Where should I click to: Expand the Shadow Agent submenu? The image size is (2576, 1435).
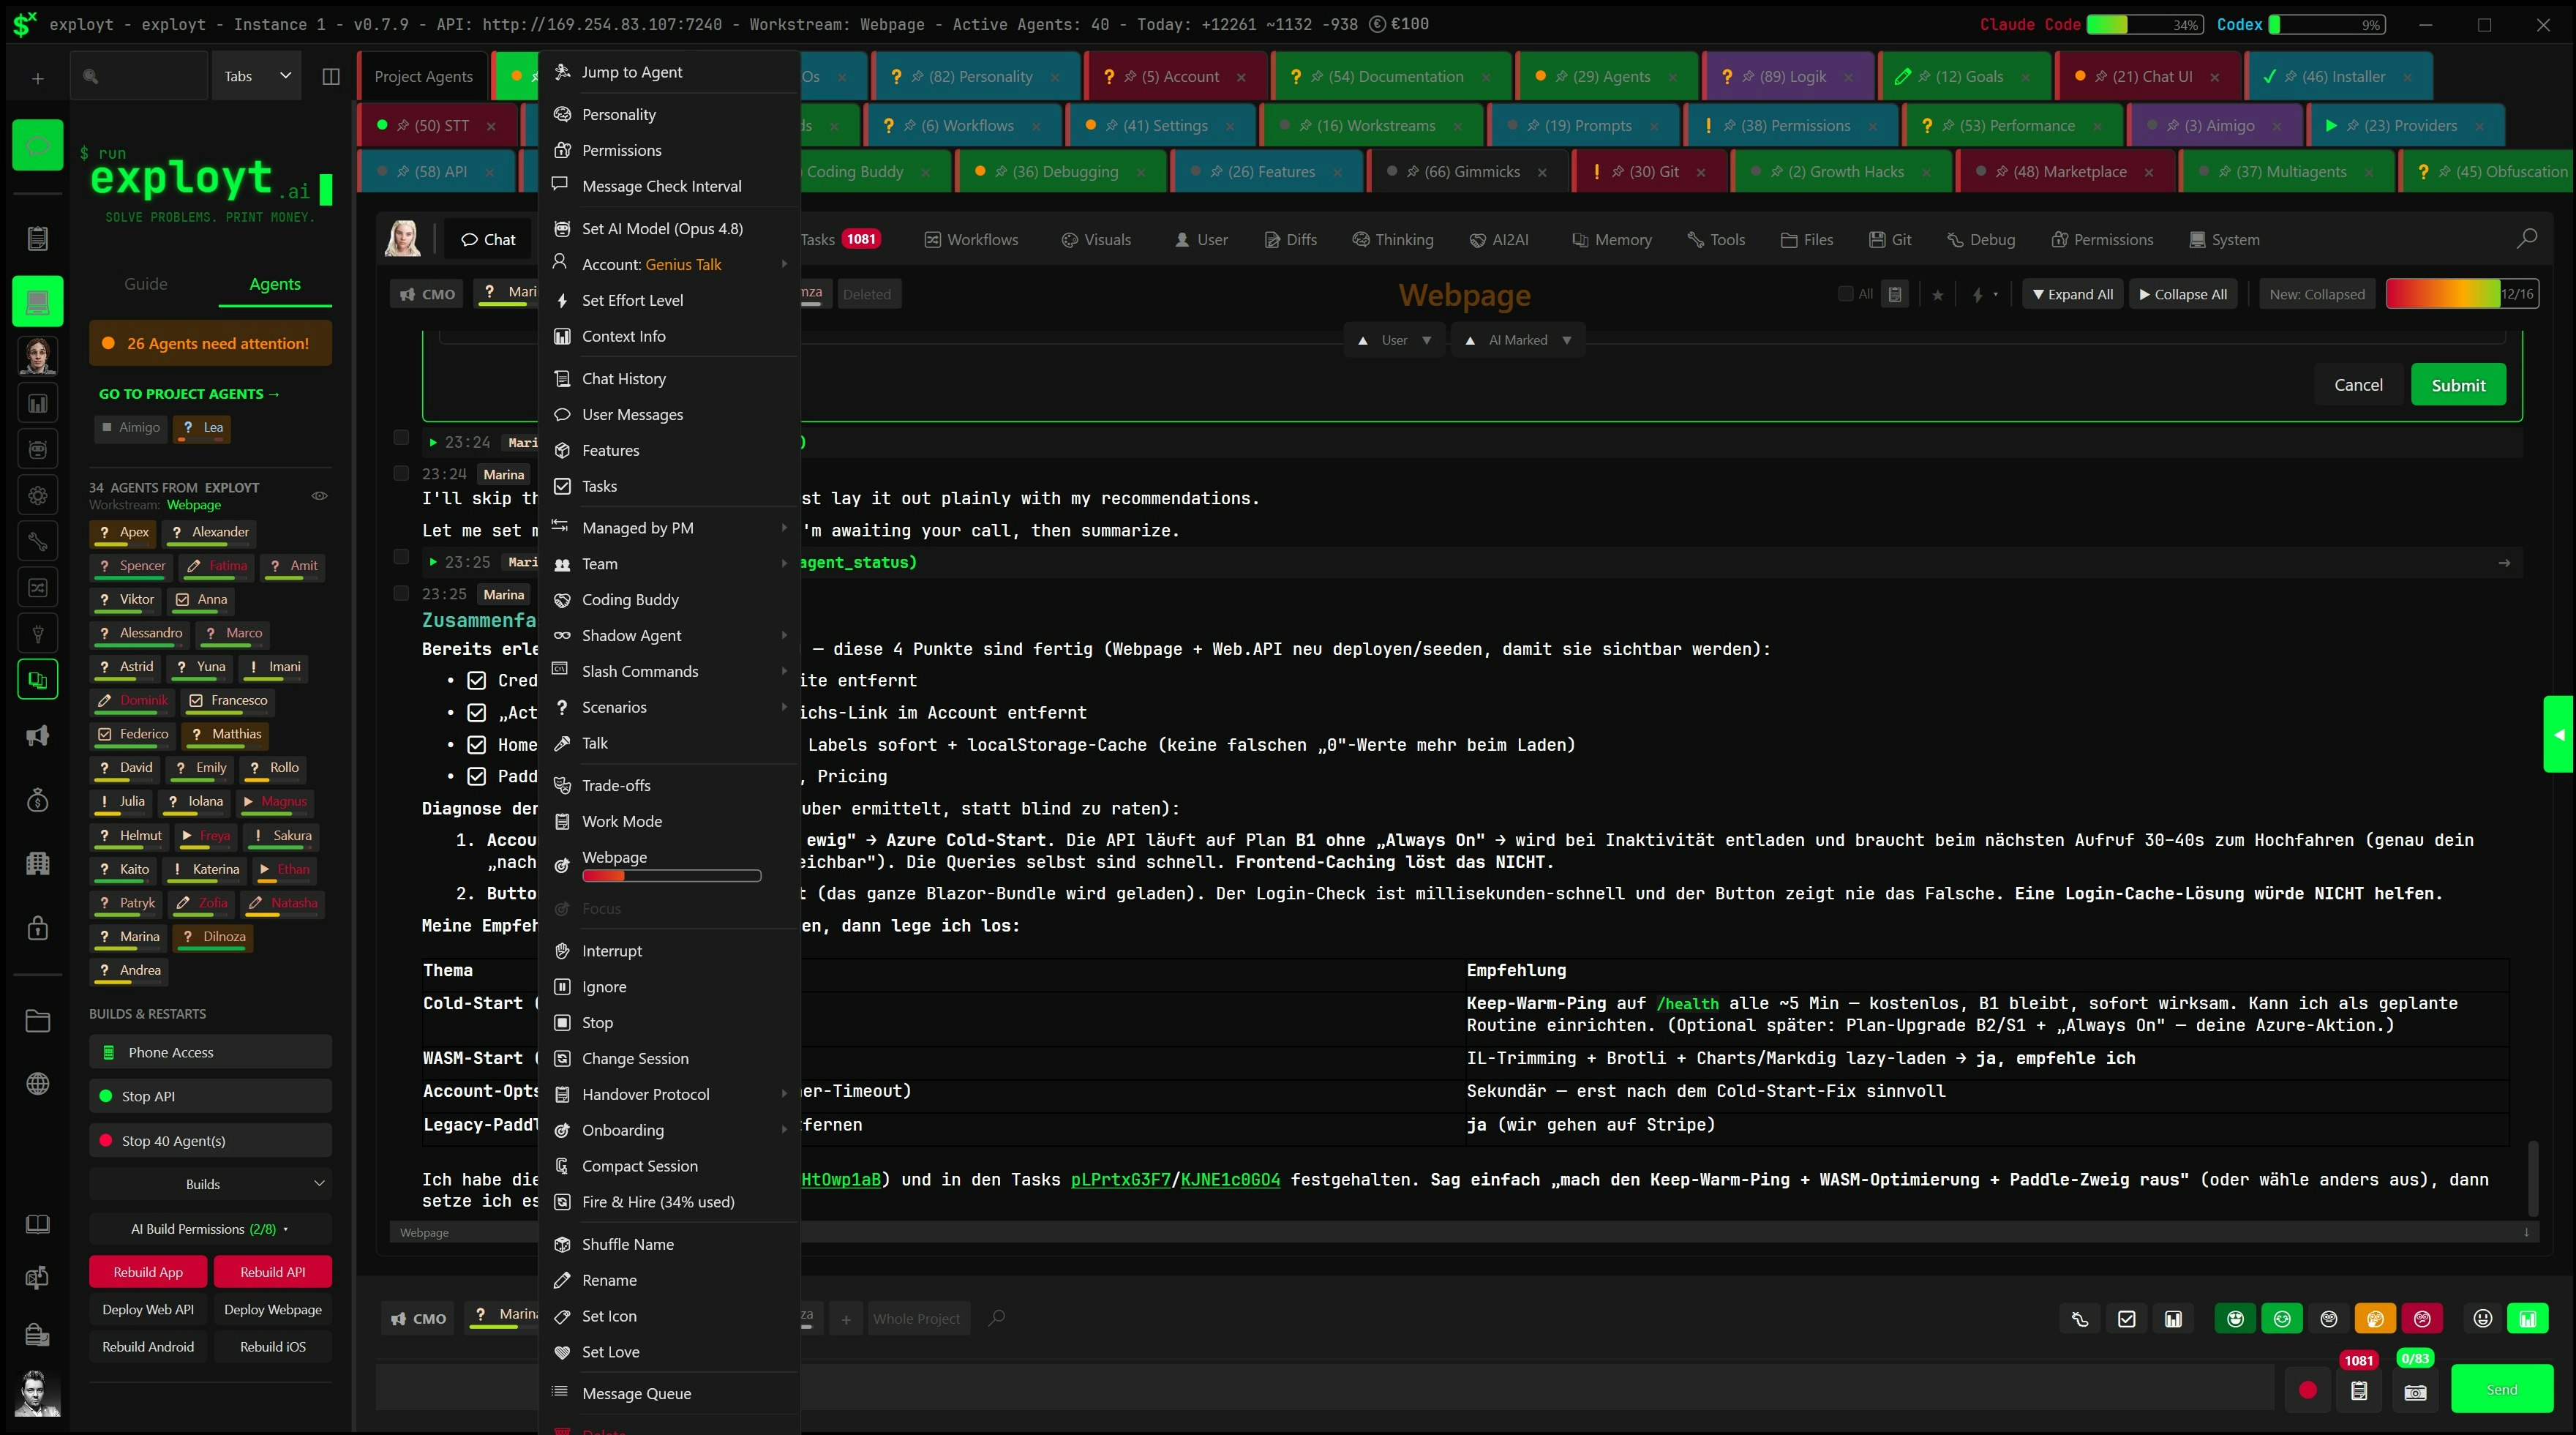[670, 635]
